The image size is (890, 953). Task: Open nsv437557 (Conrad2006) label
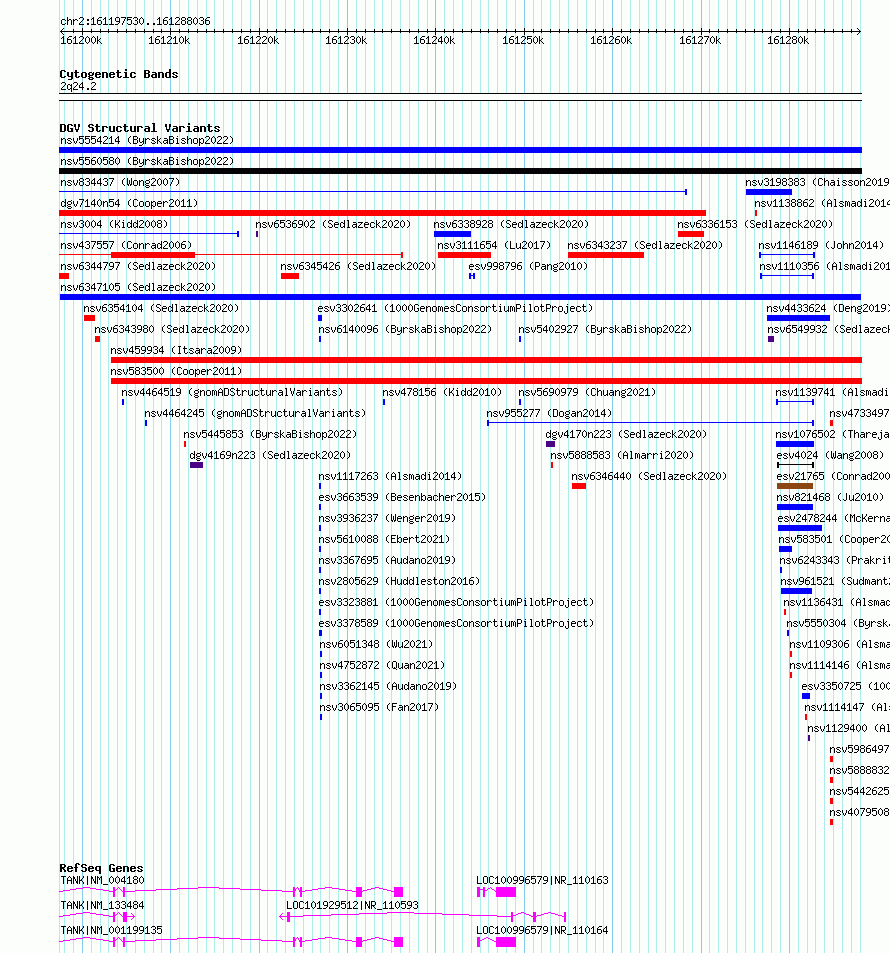click(126, 245)
